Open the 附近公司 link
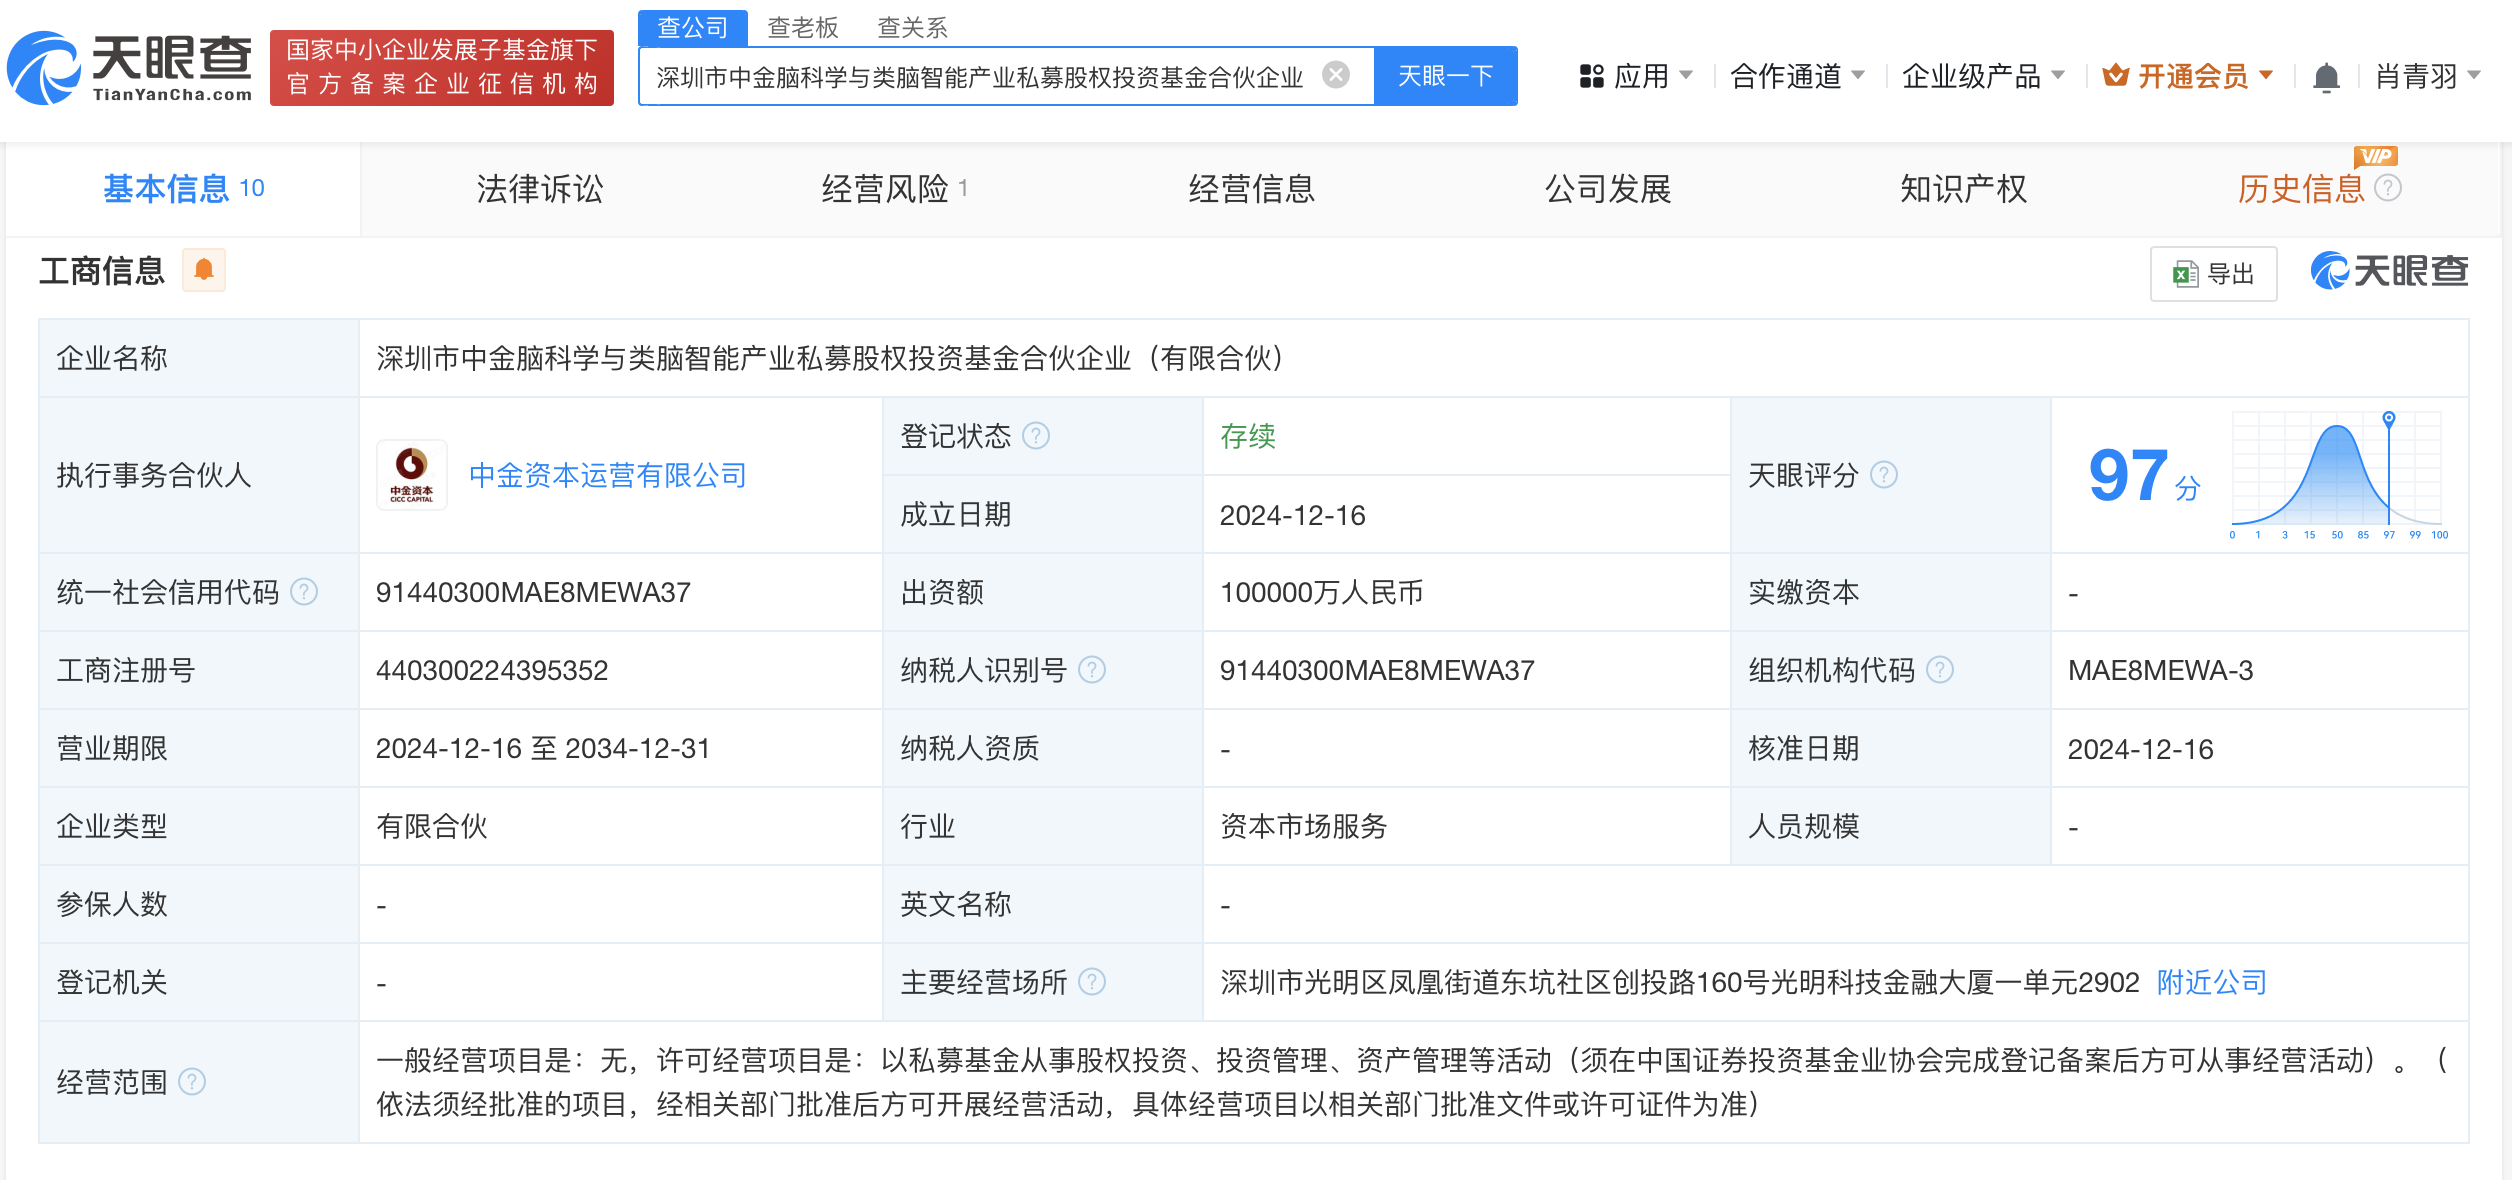 [2211, 982]
